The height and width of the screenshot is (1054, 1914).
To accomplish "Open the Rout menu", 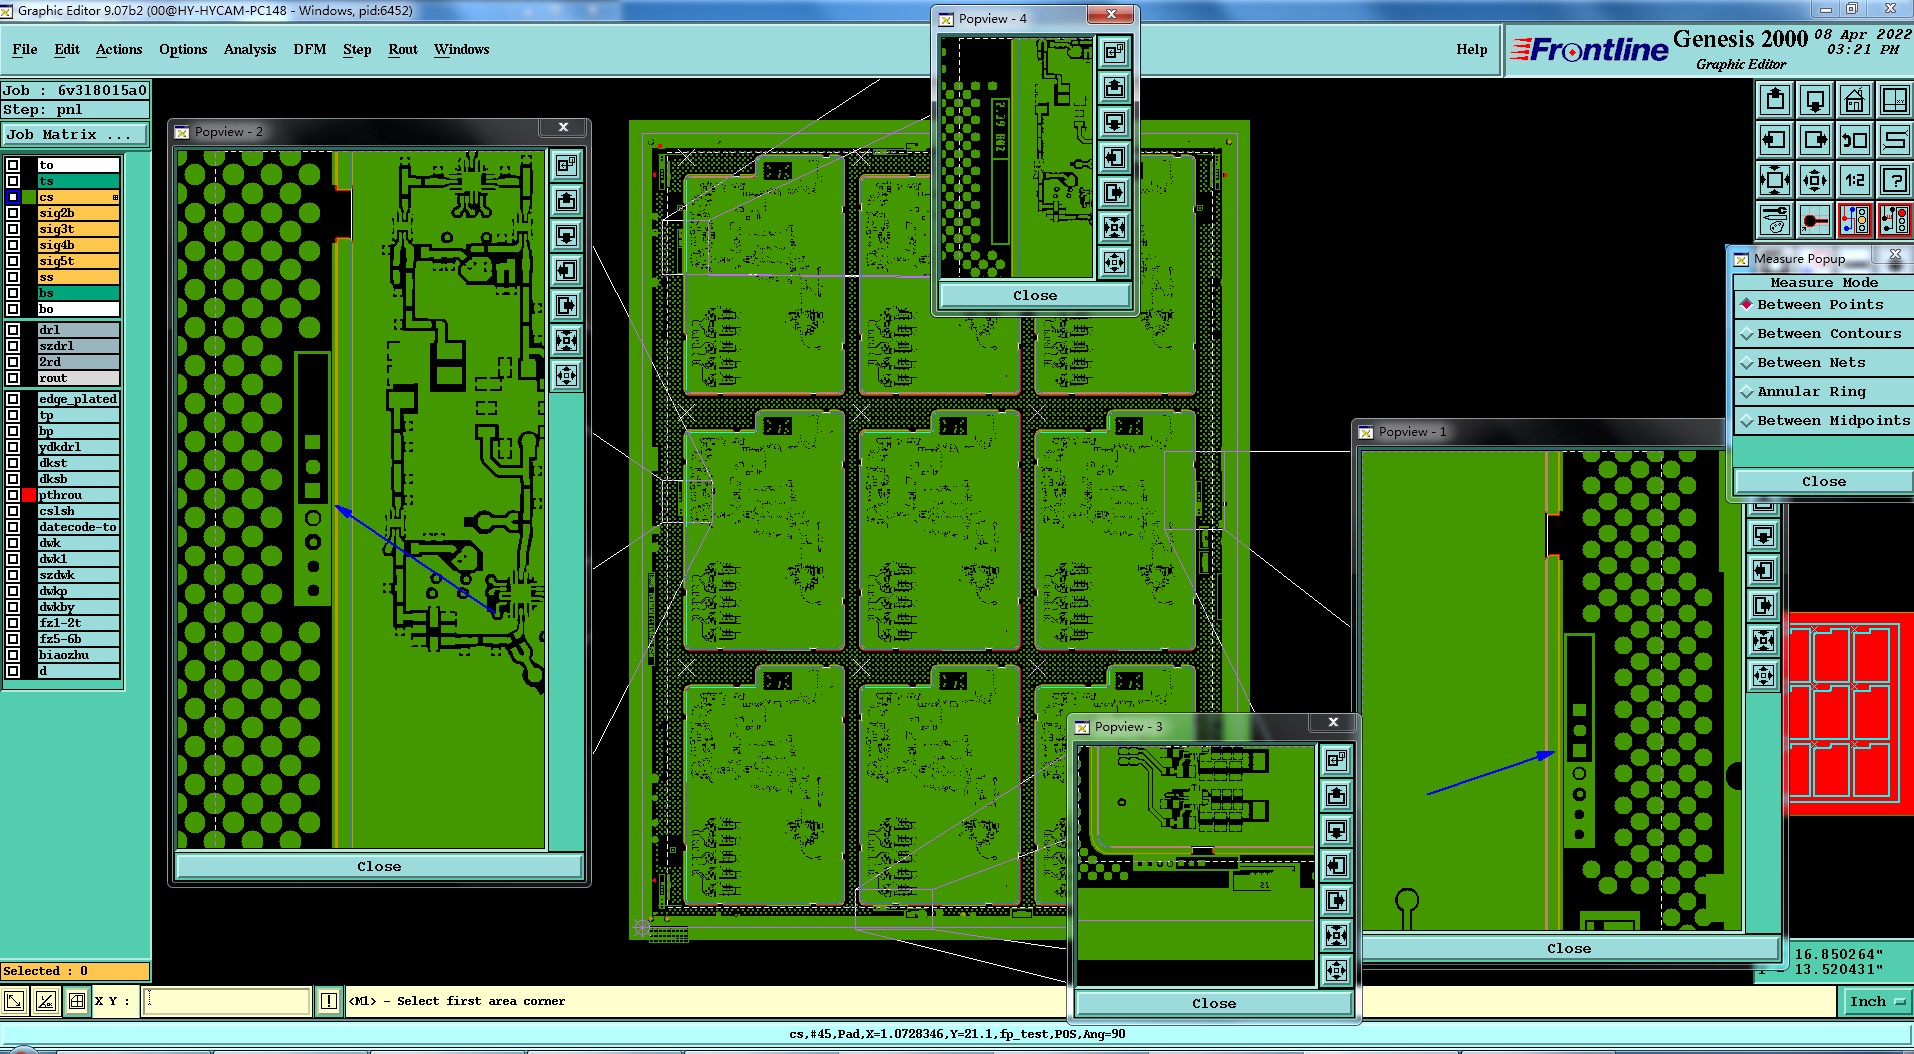I will pyautogui.click(x=403, y=49).
